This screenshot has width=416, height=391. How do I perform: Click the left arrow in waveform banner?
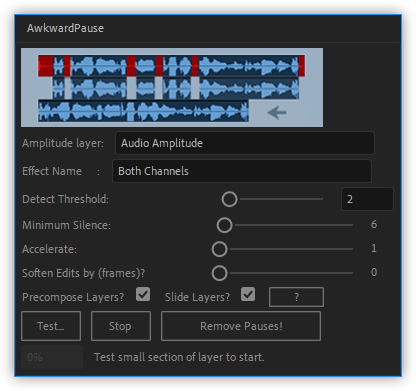click(x=277, y=113)
